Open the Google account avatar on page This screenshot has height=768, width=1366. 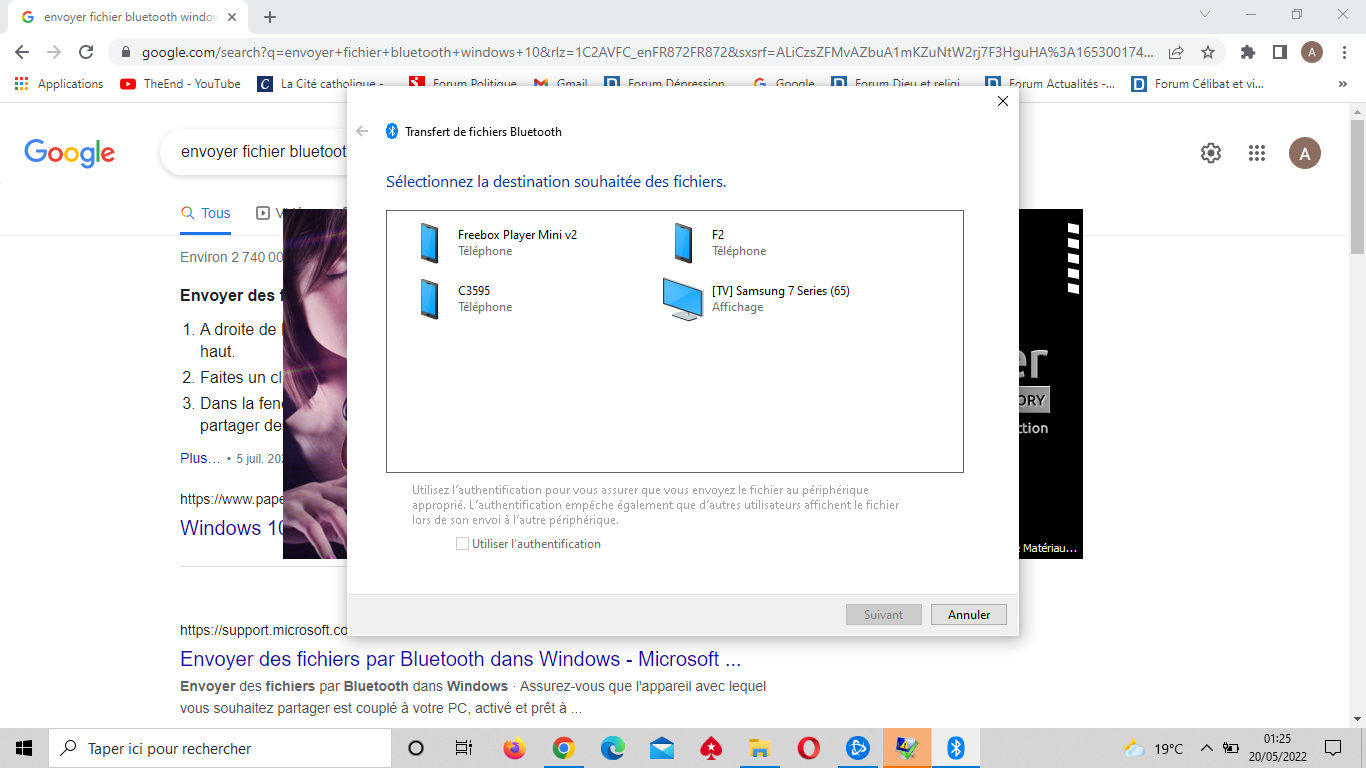tap(1305, 153)
